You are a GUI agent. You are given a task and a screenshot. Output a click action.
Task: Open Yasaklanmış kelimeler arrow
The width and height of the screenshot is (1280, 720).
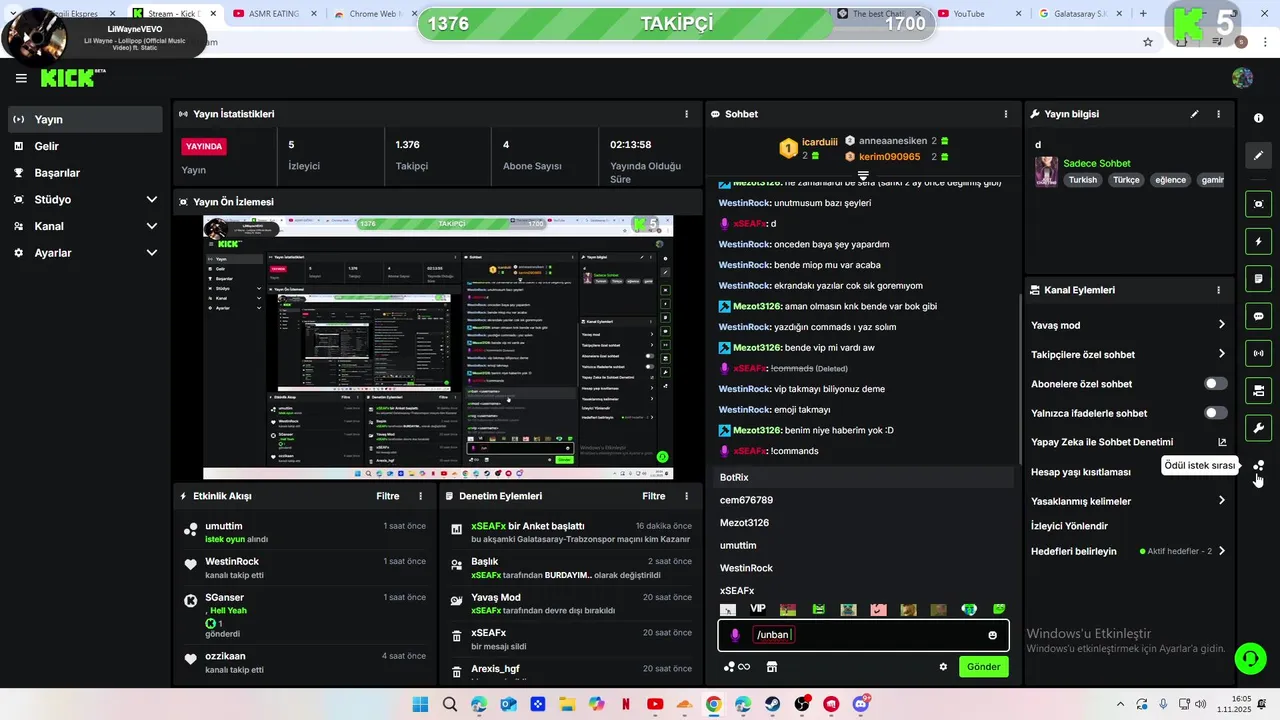click(1221, 501)
